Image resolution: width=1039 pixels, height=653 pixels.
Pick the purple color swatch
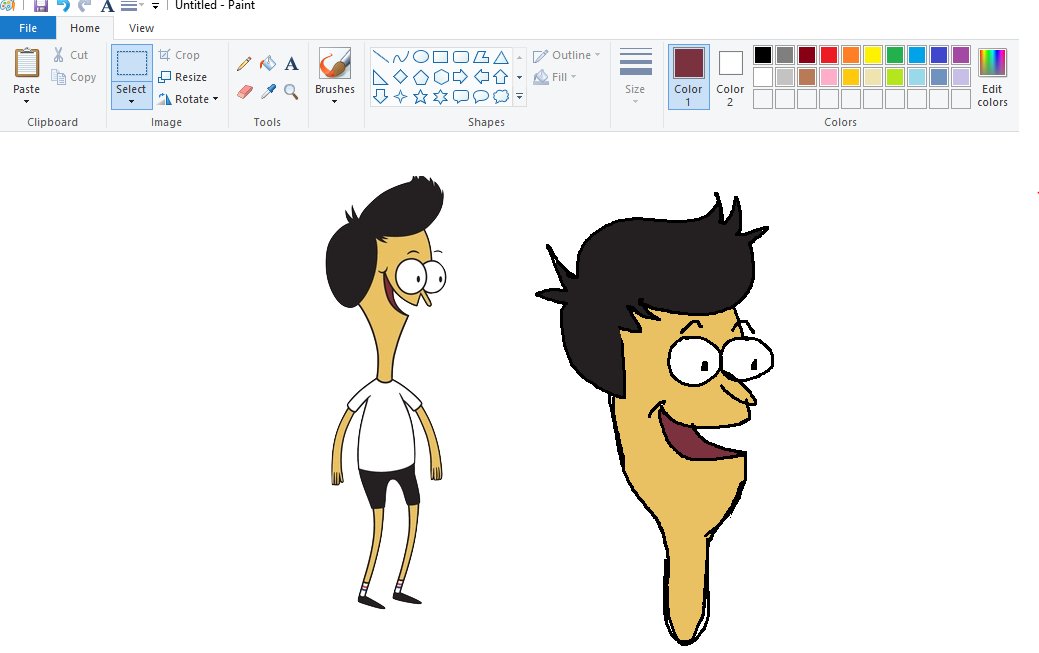click(x=961, y=55)
